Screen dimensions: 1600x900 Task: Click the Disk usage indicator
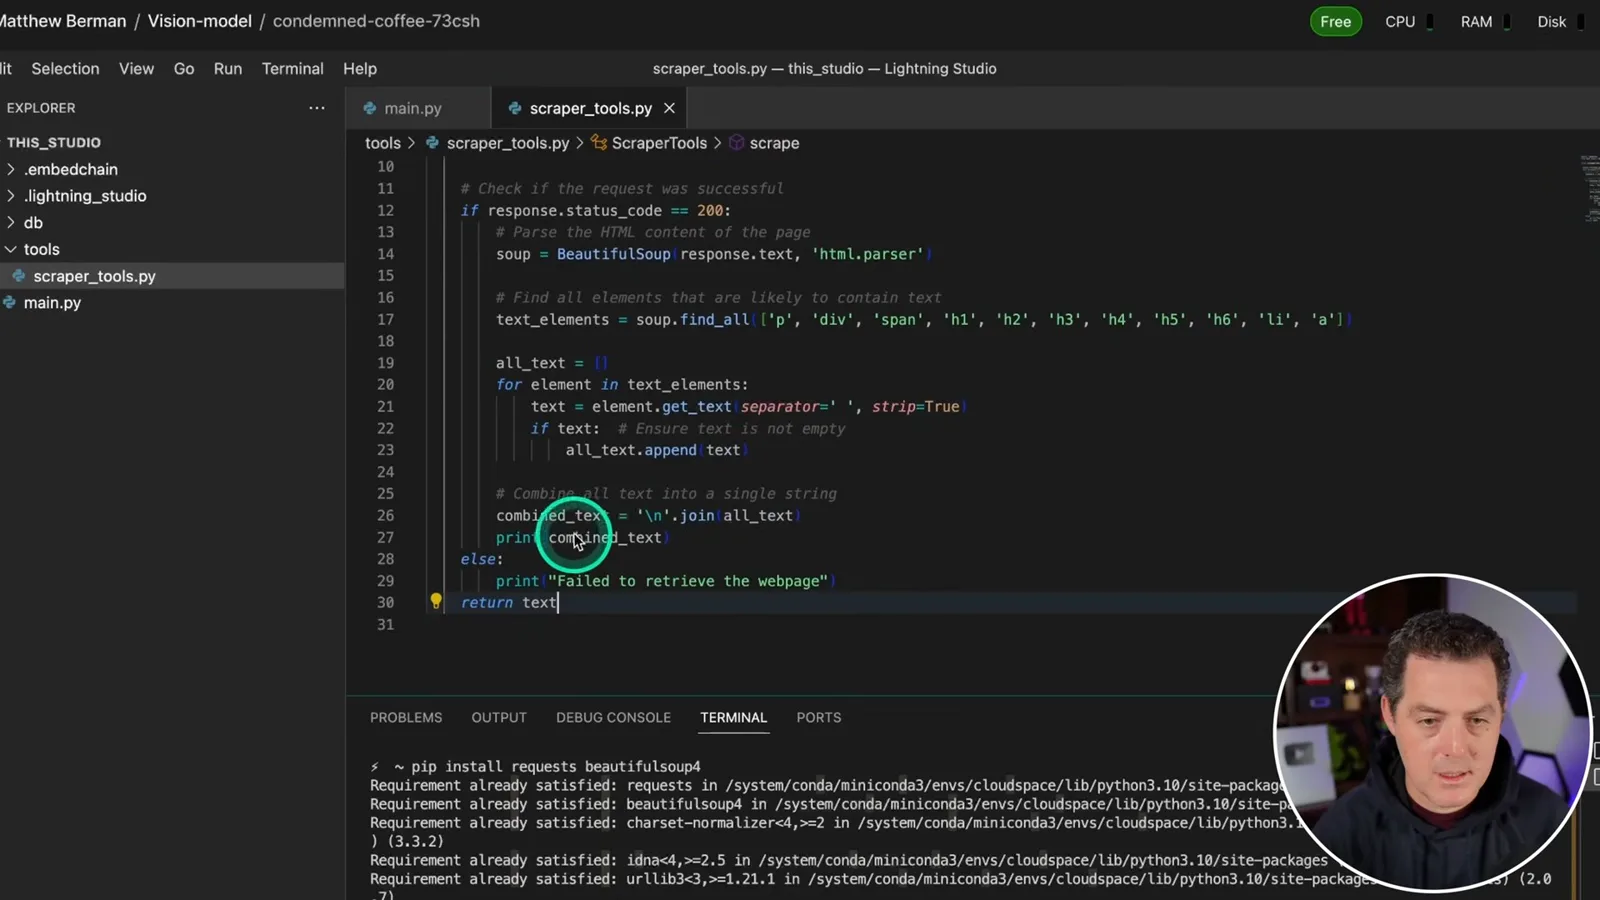(x=1560, y=21)
